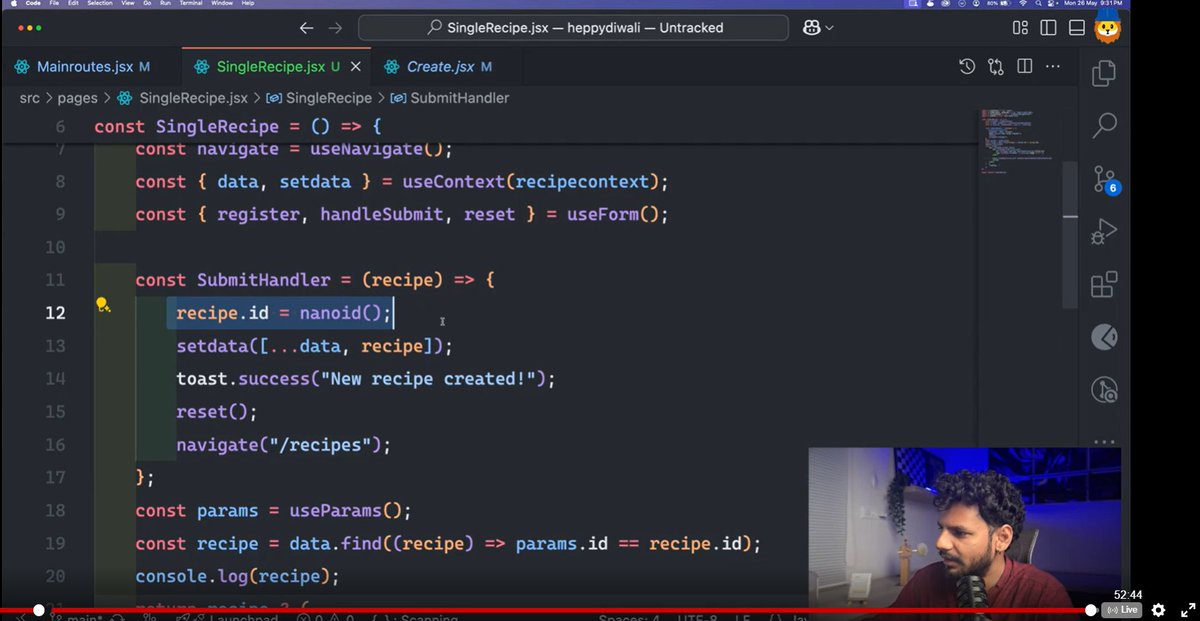Open the Timeline history icon in editor toolbar
This screenshot has width=1200, height=621.
pyautogui.click(x=966, y=65)
